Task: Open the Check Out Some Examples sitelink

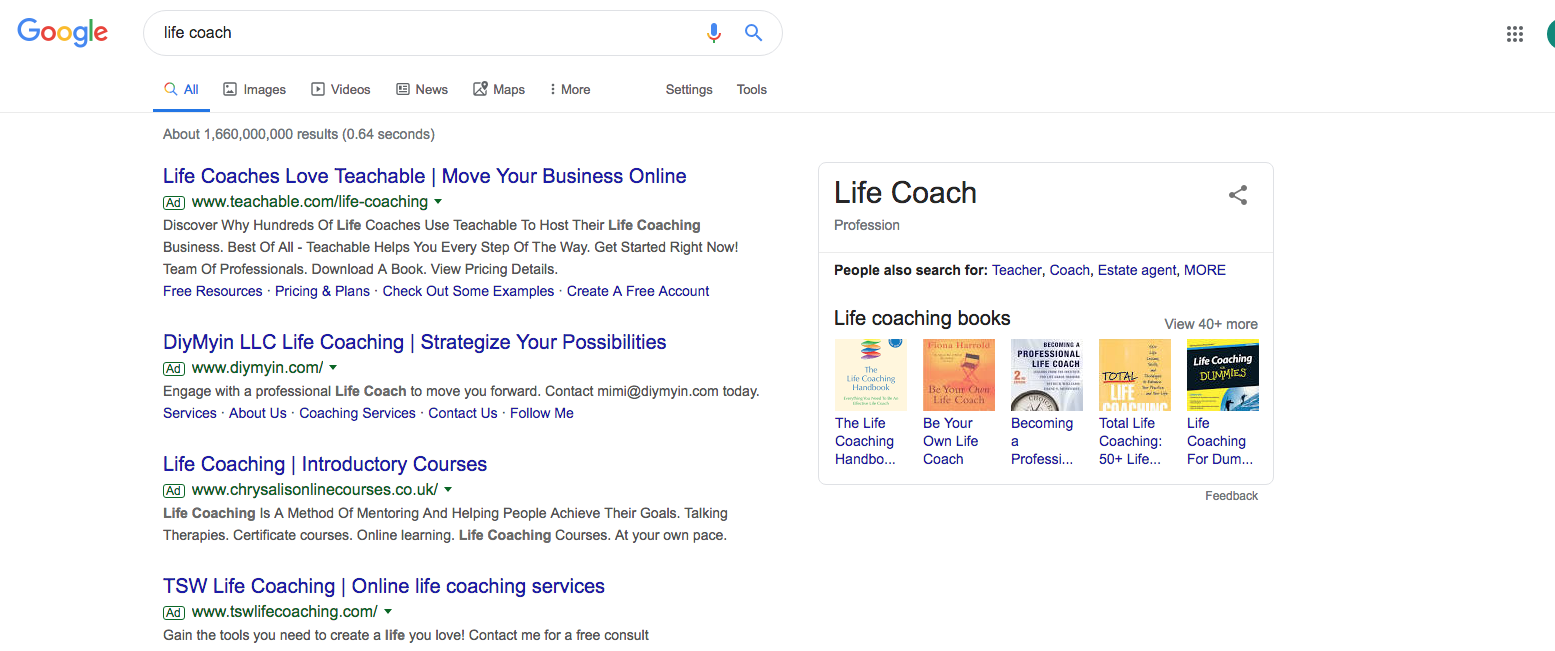Action: (x=468, y=291)
